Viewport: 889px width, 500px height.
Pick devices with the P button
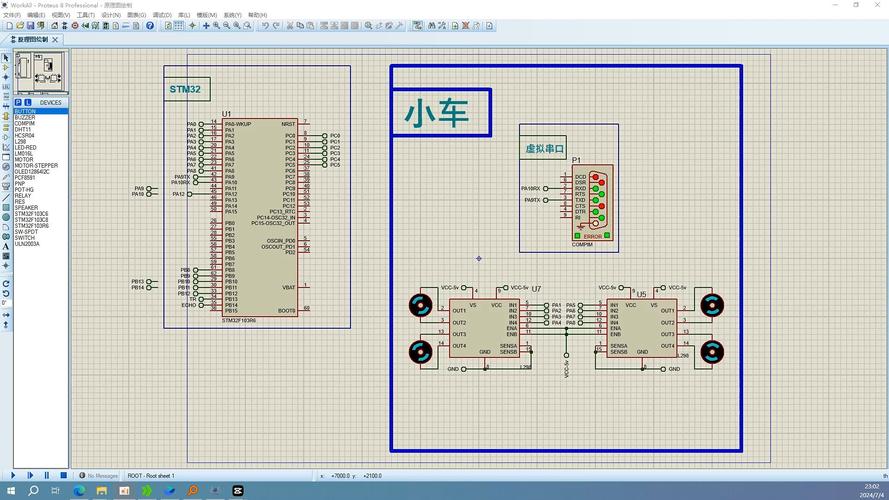coord(19,102)
